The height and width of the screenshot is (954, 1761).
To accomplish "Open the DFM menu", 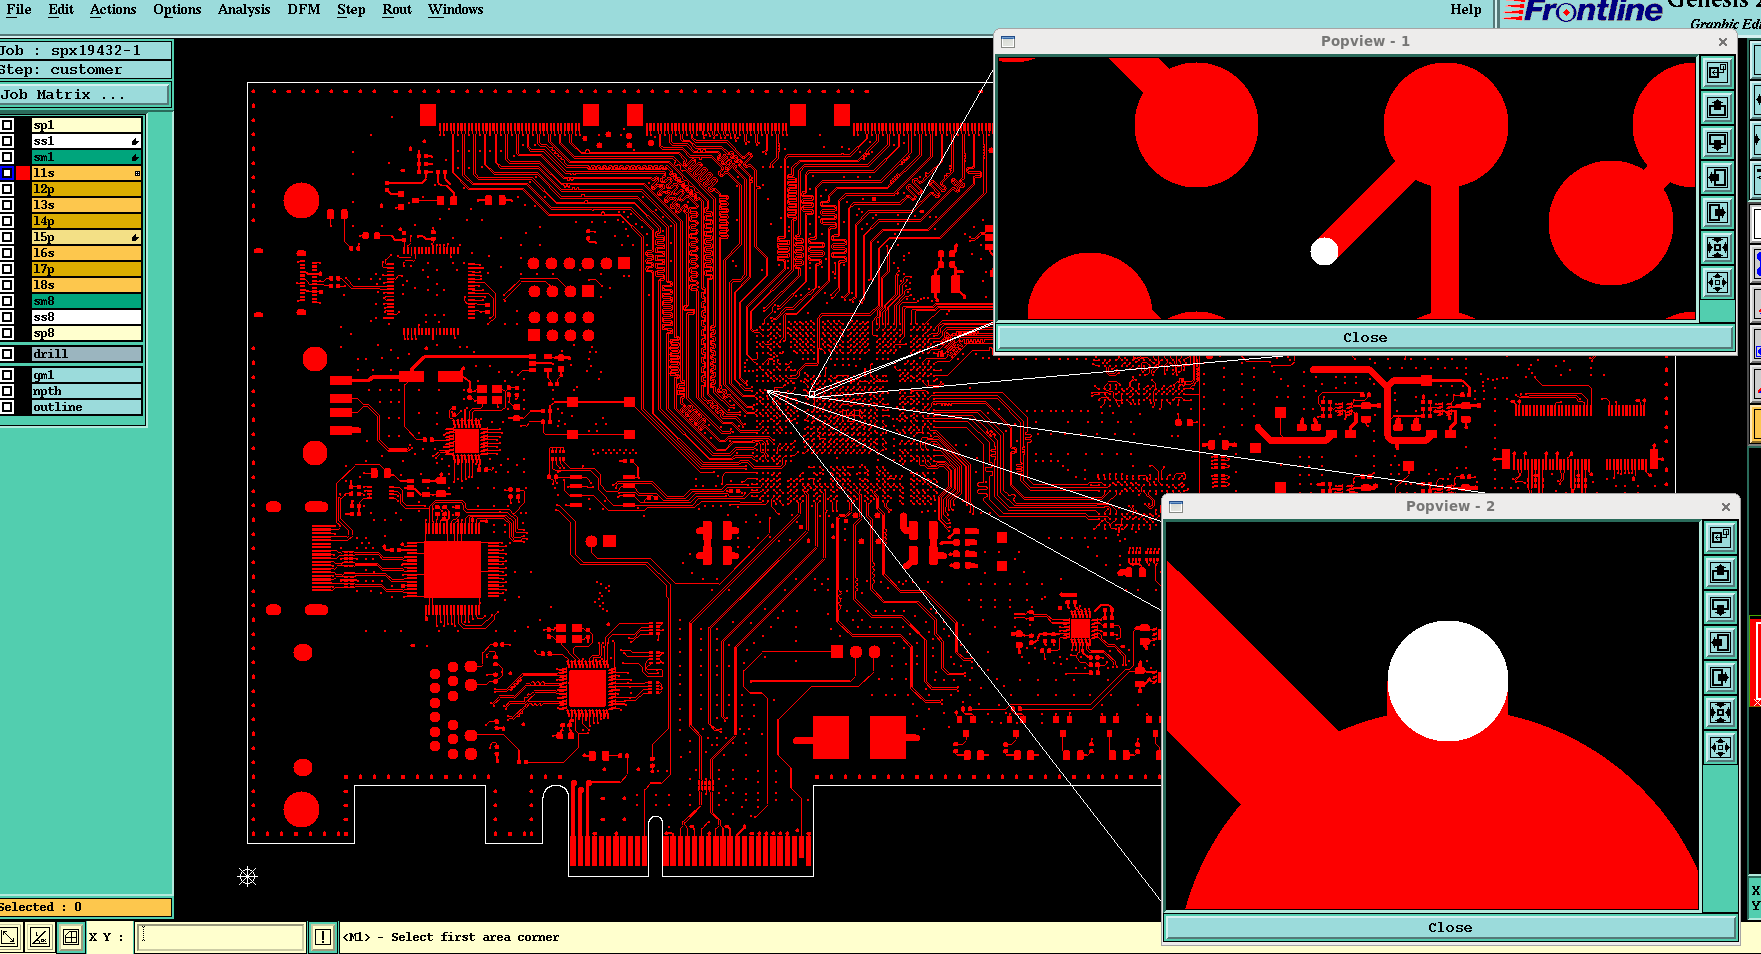I will (304, 10).
